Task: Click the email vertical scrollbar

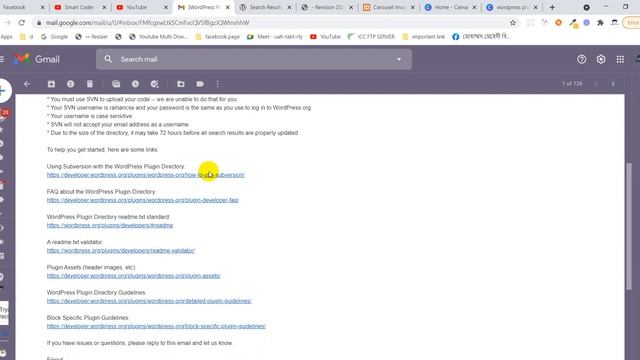Action: (x=629, y=227)
